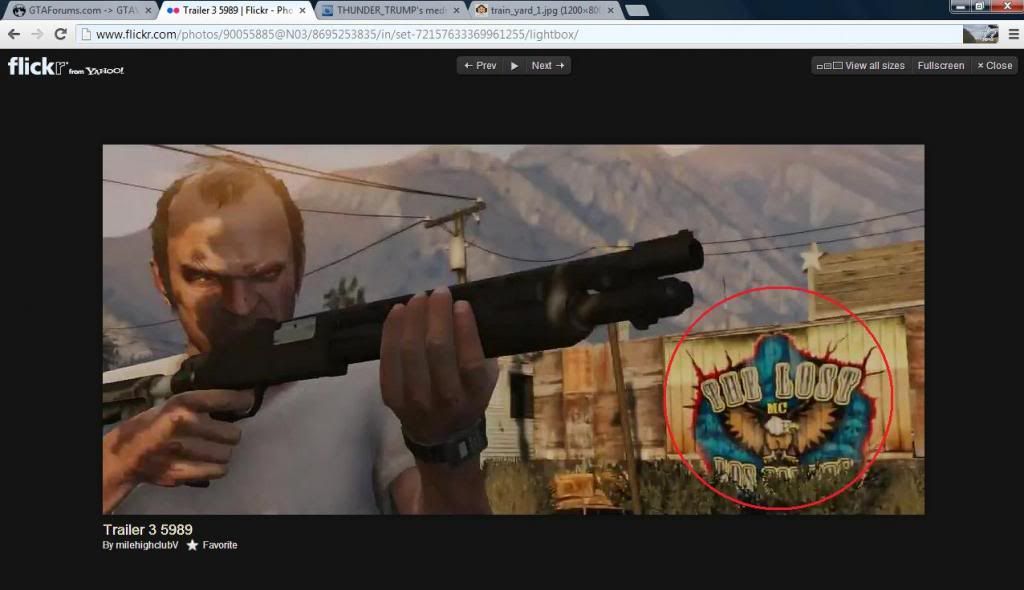Click the browser forward arrow

(x=37, y=34)
